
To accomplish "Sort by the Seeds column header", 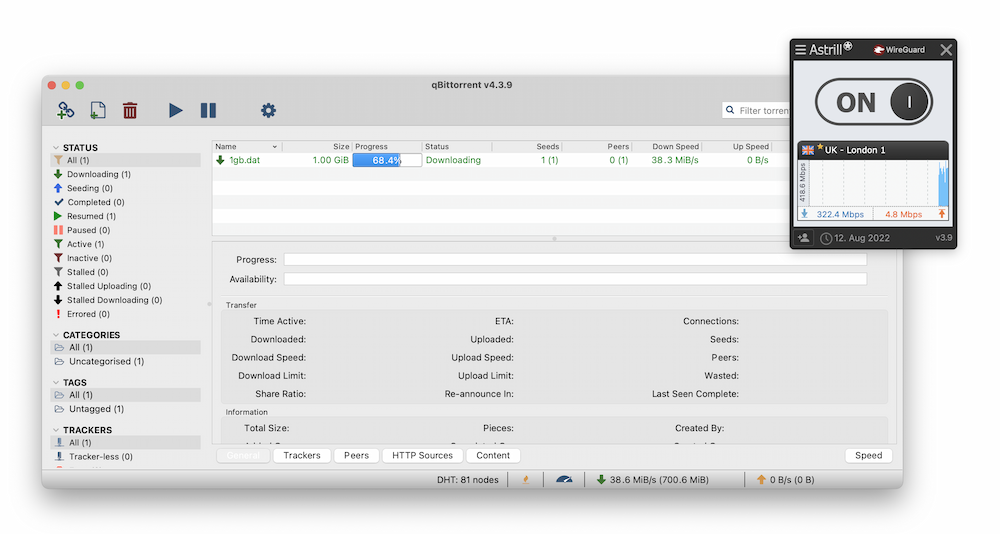I will tap(527, 147).
